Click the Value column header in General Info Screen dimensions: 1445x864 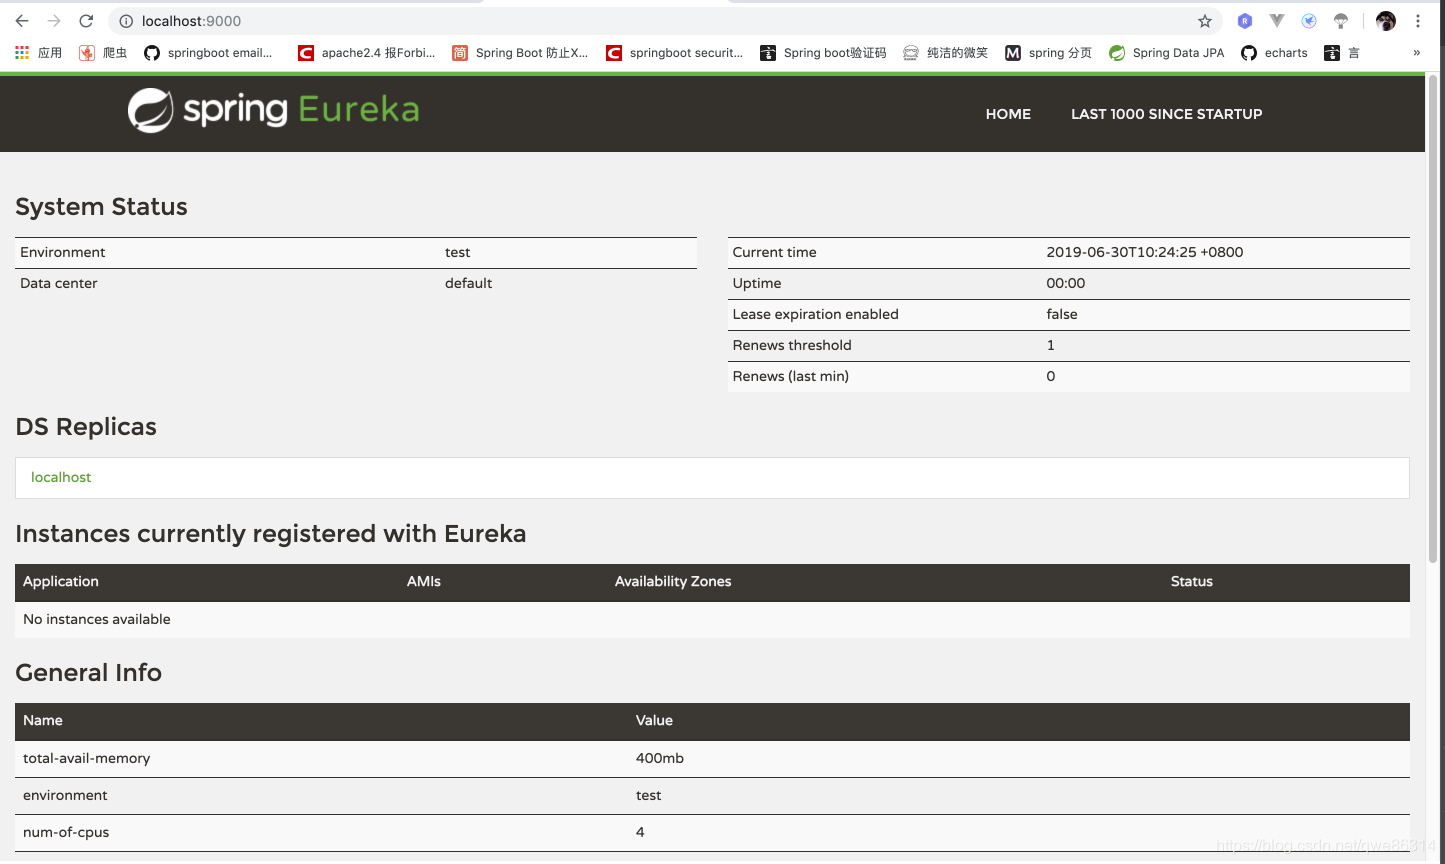654,720
